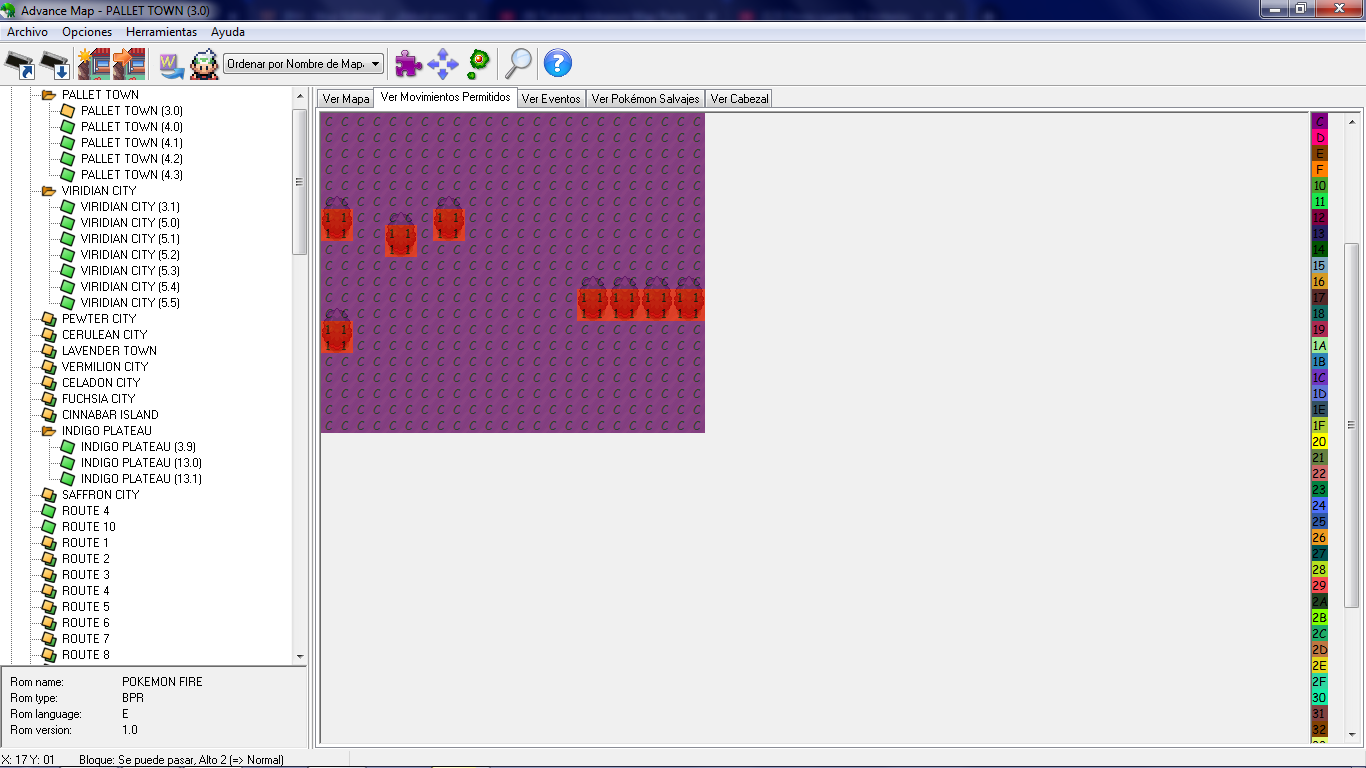1366x768 pixels.
Task: Click the save ROM icon with down arrow
Action: pyautogui.click(x=55, y=64)
